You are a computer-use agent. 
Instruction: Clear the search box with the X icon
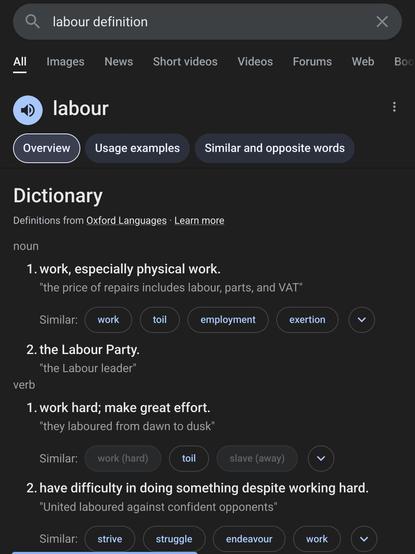(x=382, y=22)
